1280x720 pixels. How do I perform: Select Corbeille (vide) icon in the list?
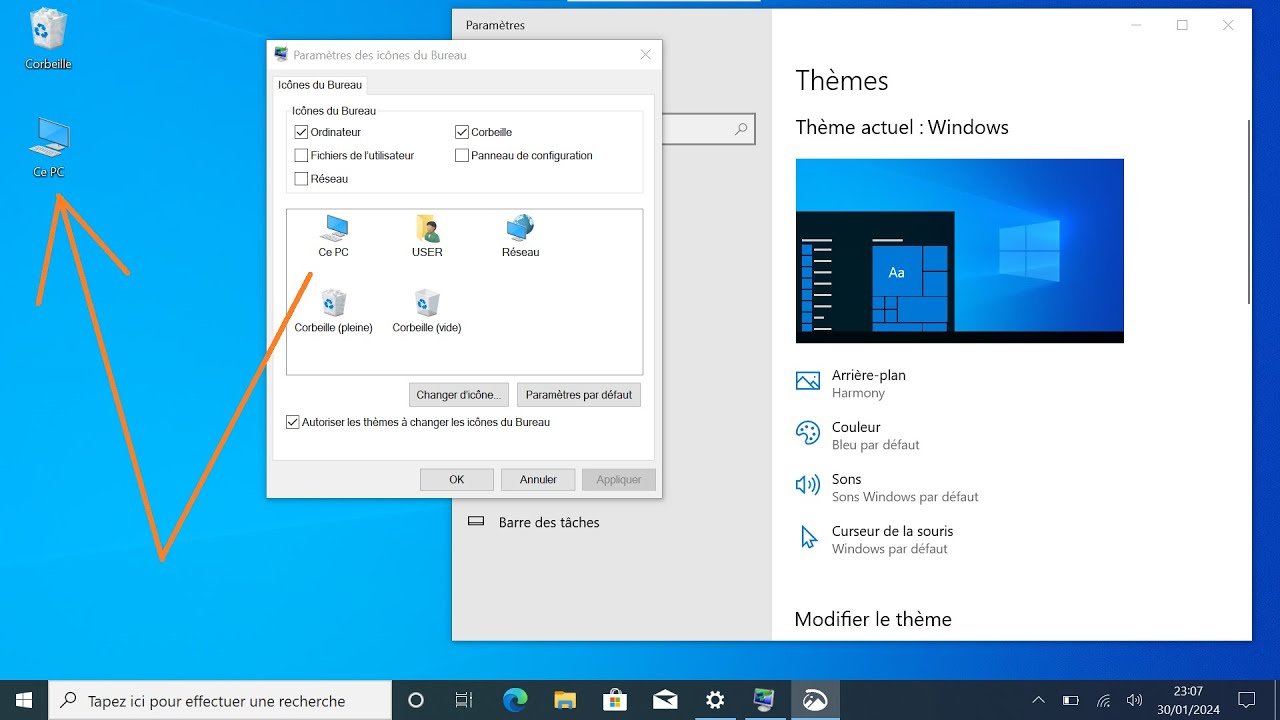[427, 311]
